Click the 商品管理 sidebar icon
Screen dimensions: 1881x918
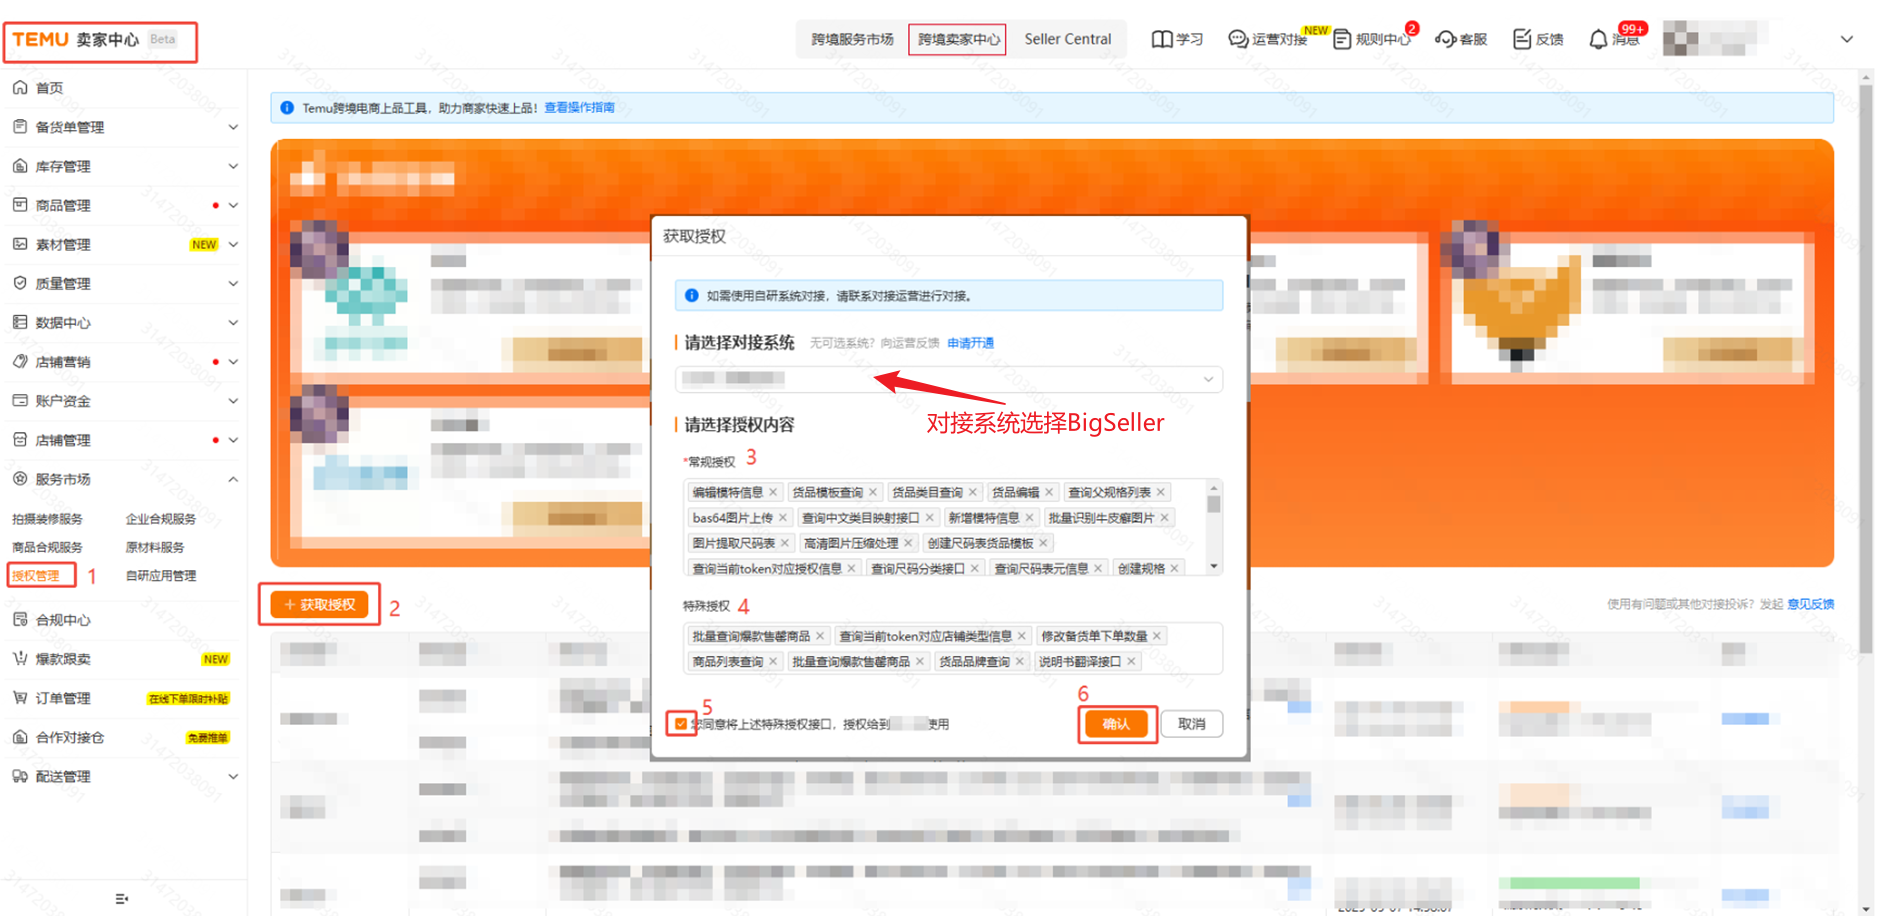(20, 205)
